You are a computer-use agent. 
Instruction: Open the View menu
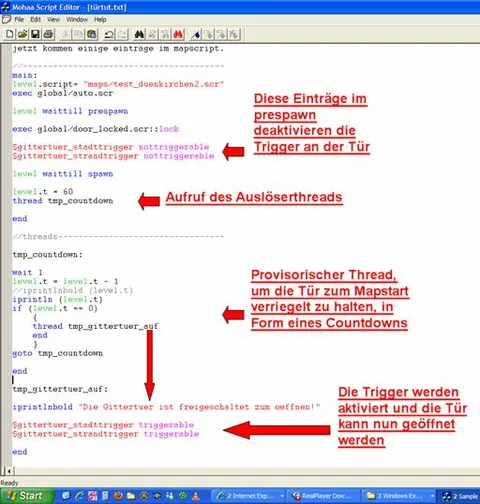53,20
